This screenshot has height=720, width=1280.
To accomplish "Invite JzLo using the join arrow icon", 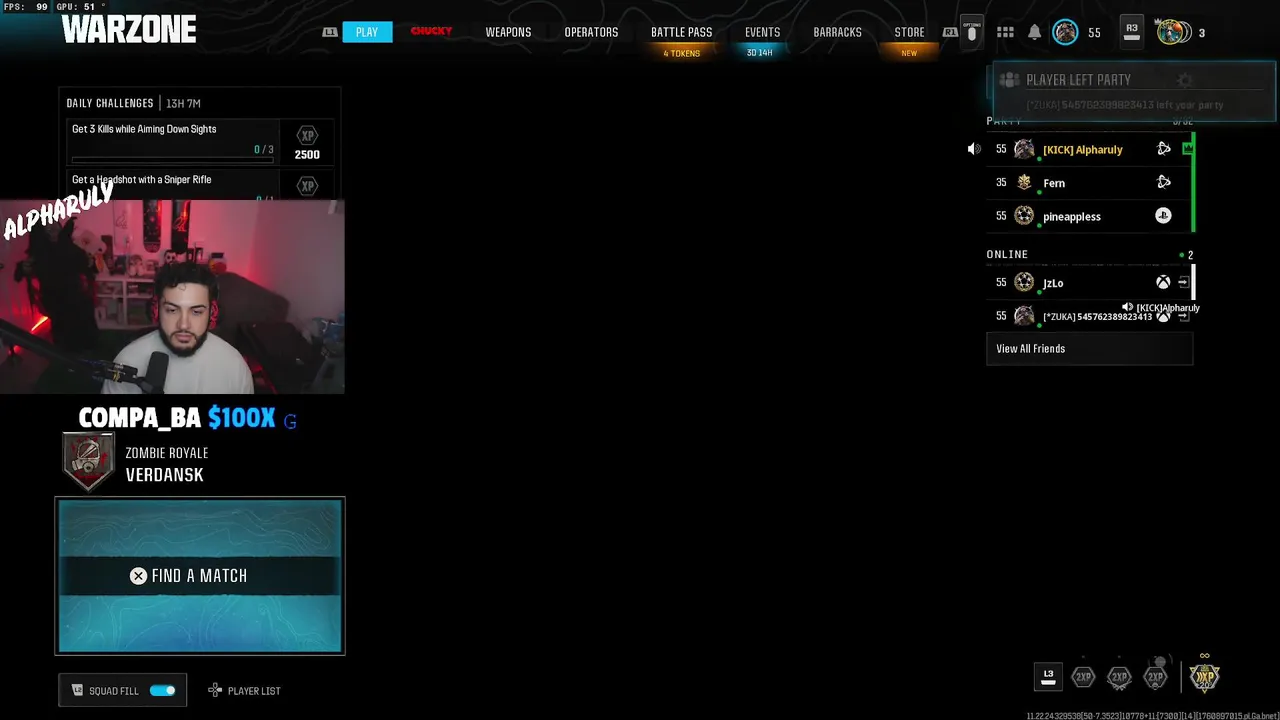I will (x=1183, y=282).
